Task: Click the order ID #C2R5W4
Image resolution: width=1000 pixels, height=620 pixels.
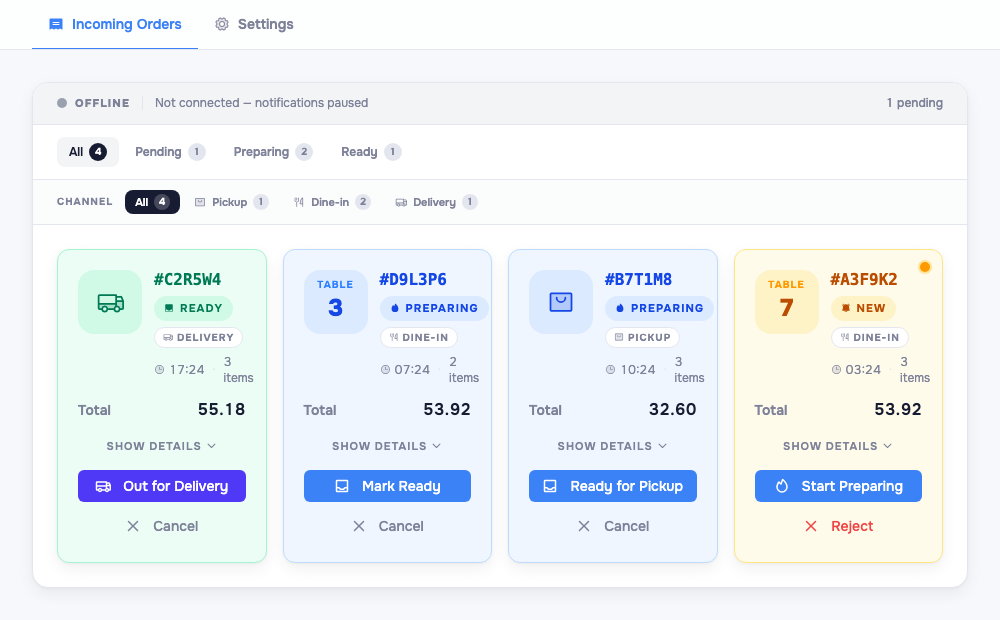Action: coord(187,279)
